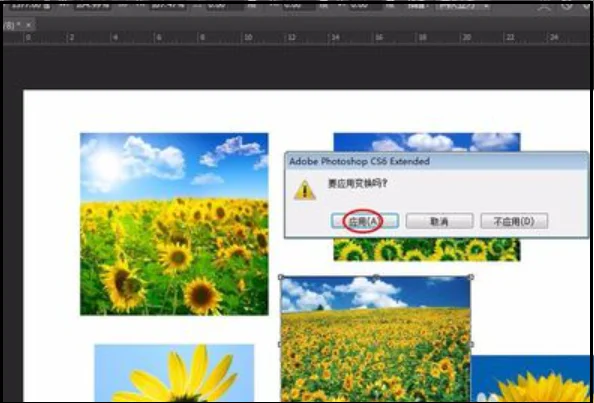Select the single yellow flower on light-blue background
Screen dimensions: 594x403
click(x=174, y=373)
